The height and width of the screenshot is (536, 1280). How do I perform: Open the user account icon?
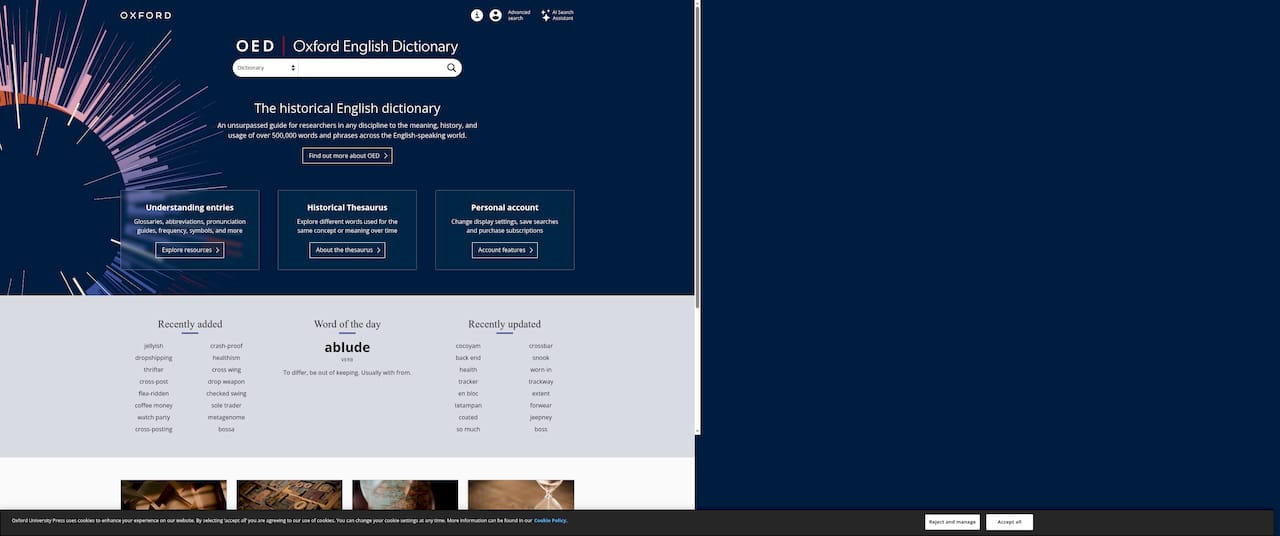point(495,15)
